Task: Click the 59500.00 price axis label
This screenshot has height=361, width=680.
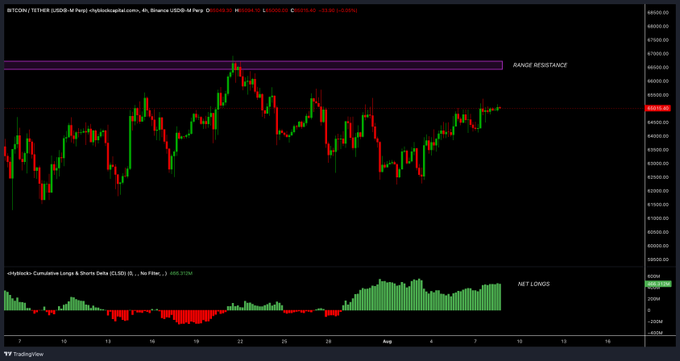Action: pos(657,259)
